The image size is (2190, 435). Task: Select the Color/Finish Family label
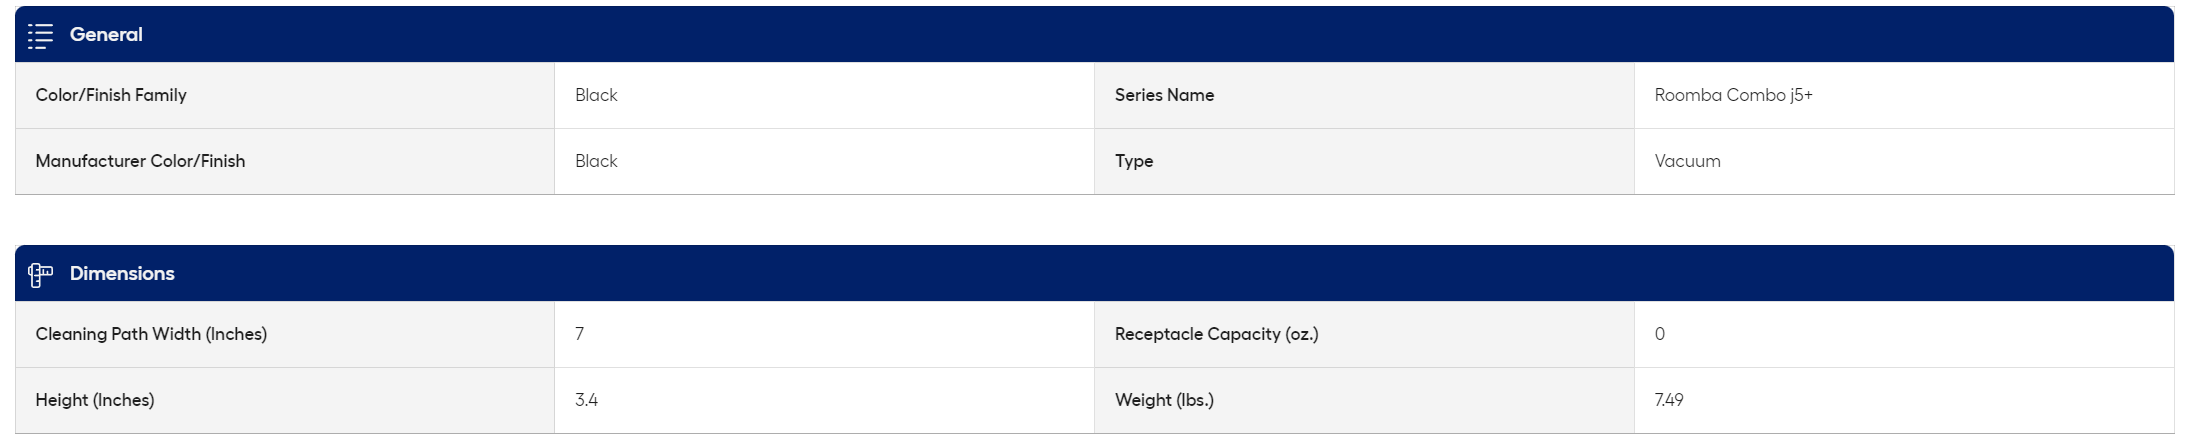click(111, 95)
